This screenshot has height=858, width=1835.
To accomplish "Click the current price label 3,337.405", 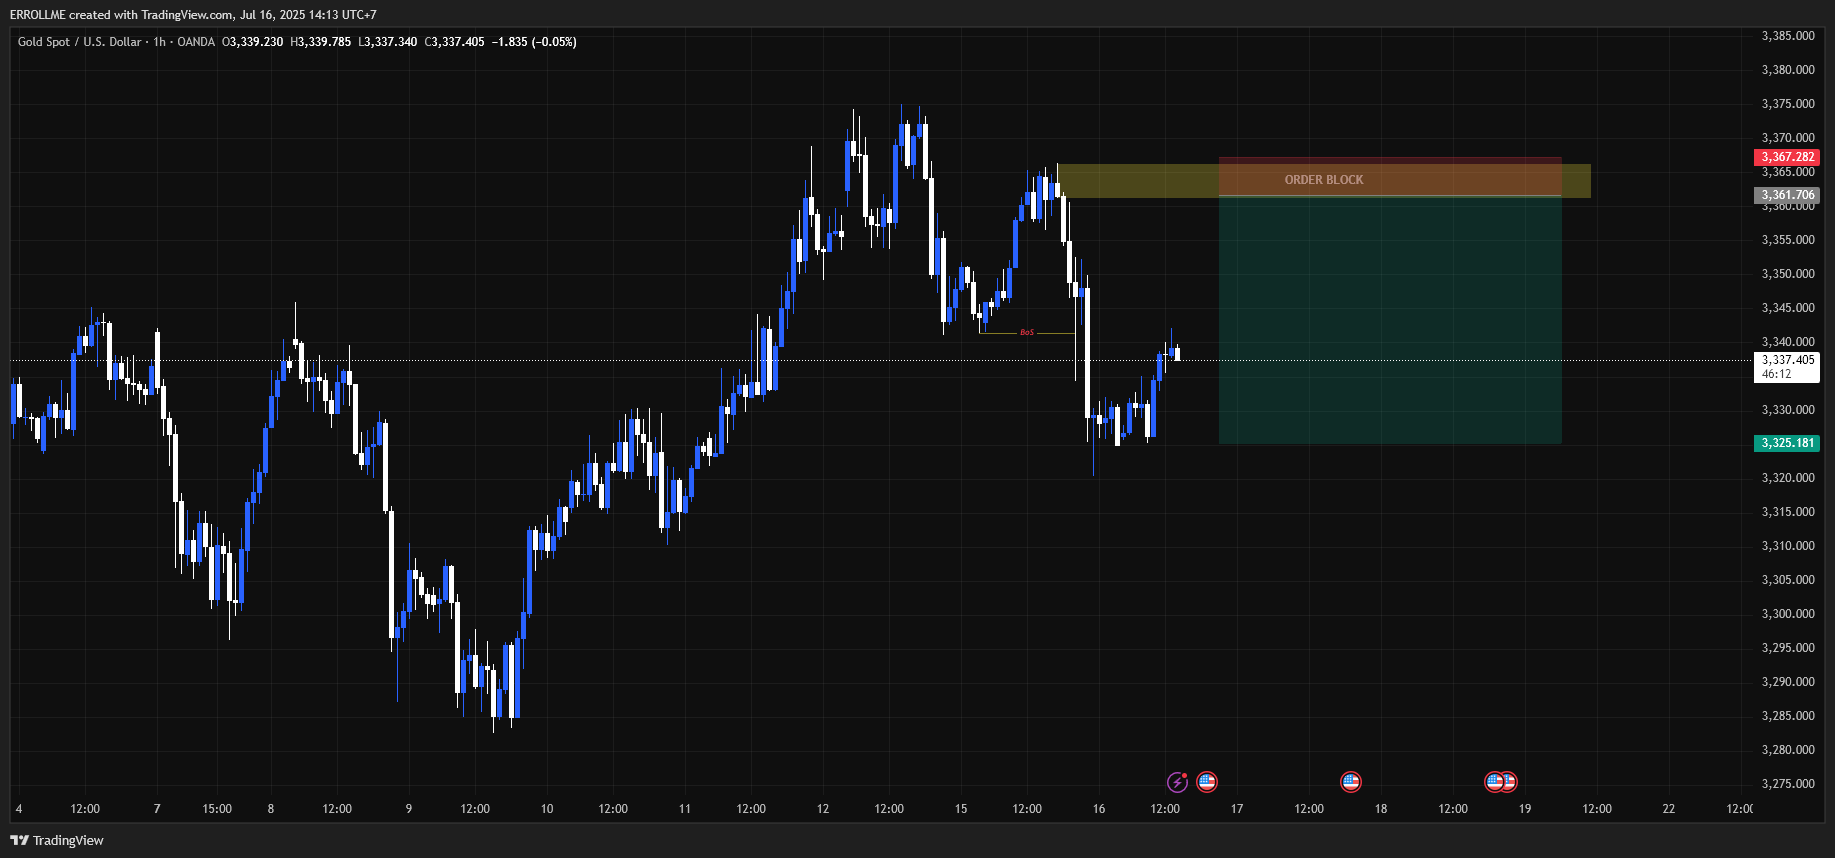I will [1787, 360].
